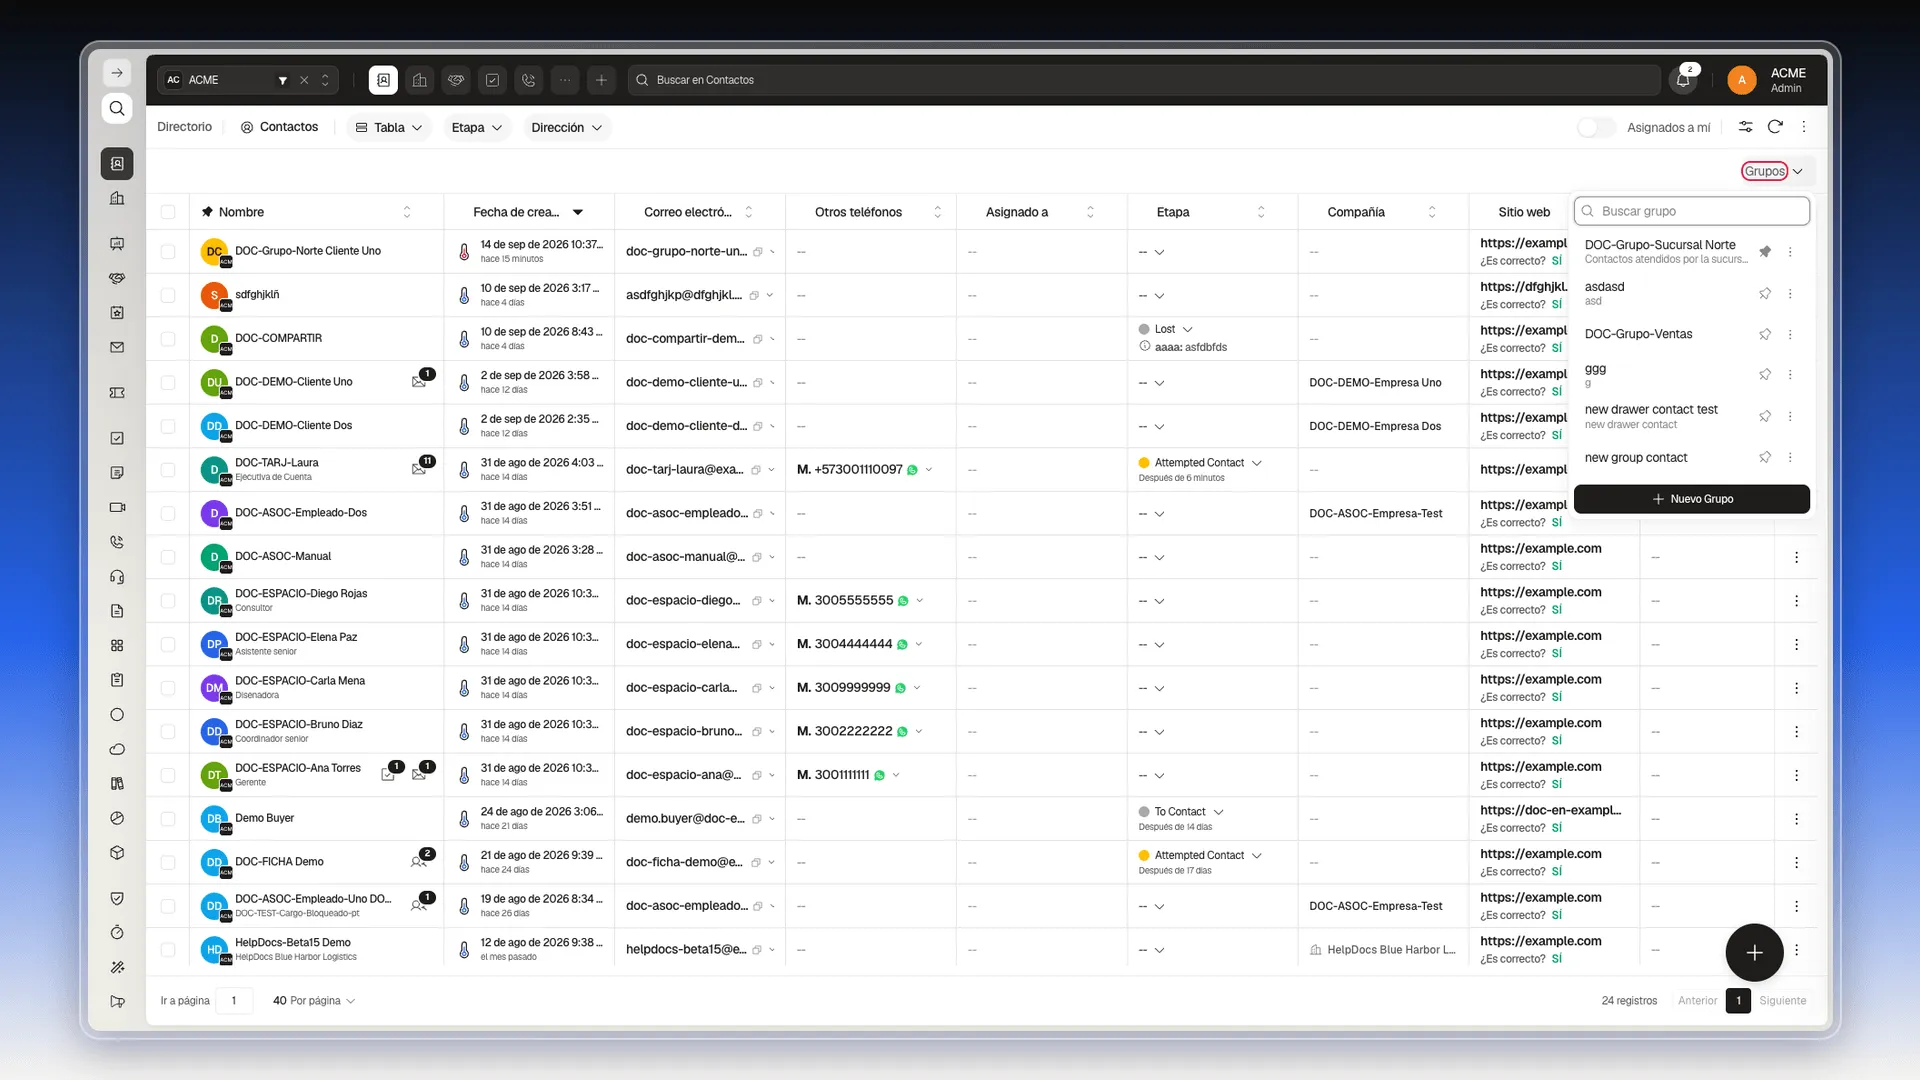Expand the Etapa filter dropdown
Image resolution: width=1920 pixels, height=1080 pixels.
[x=476, y=127]
